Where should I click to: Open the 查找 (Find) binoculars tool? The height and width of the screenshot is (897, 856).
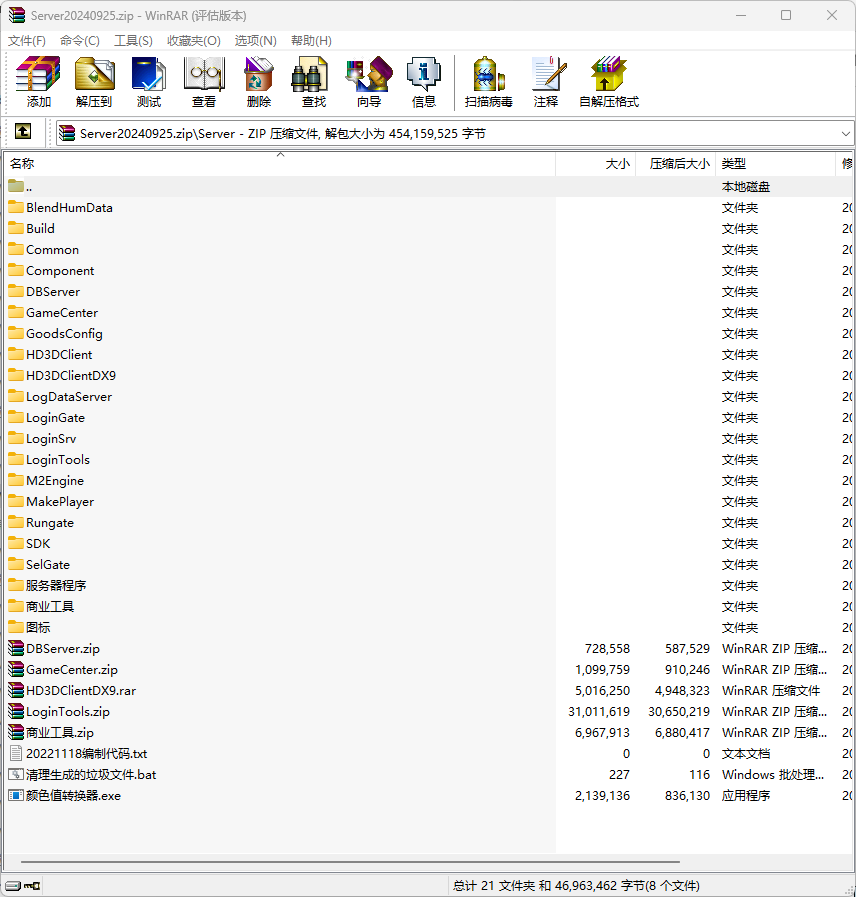314,82
